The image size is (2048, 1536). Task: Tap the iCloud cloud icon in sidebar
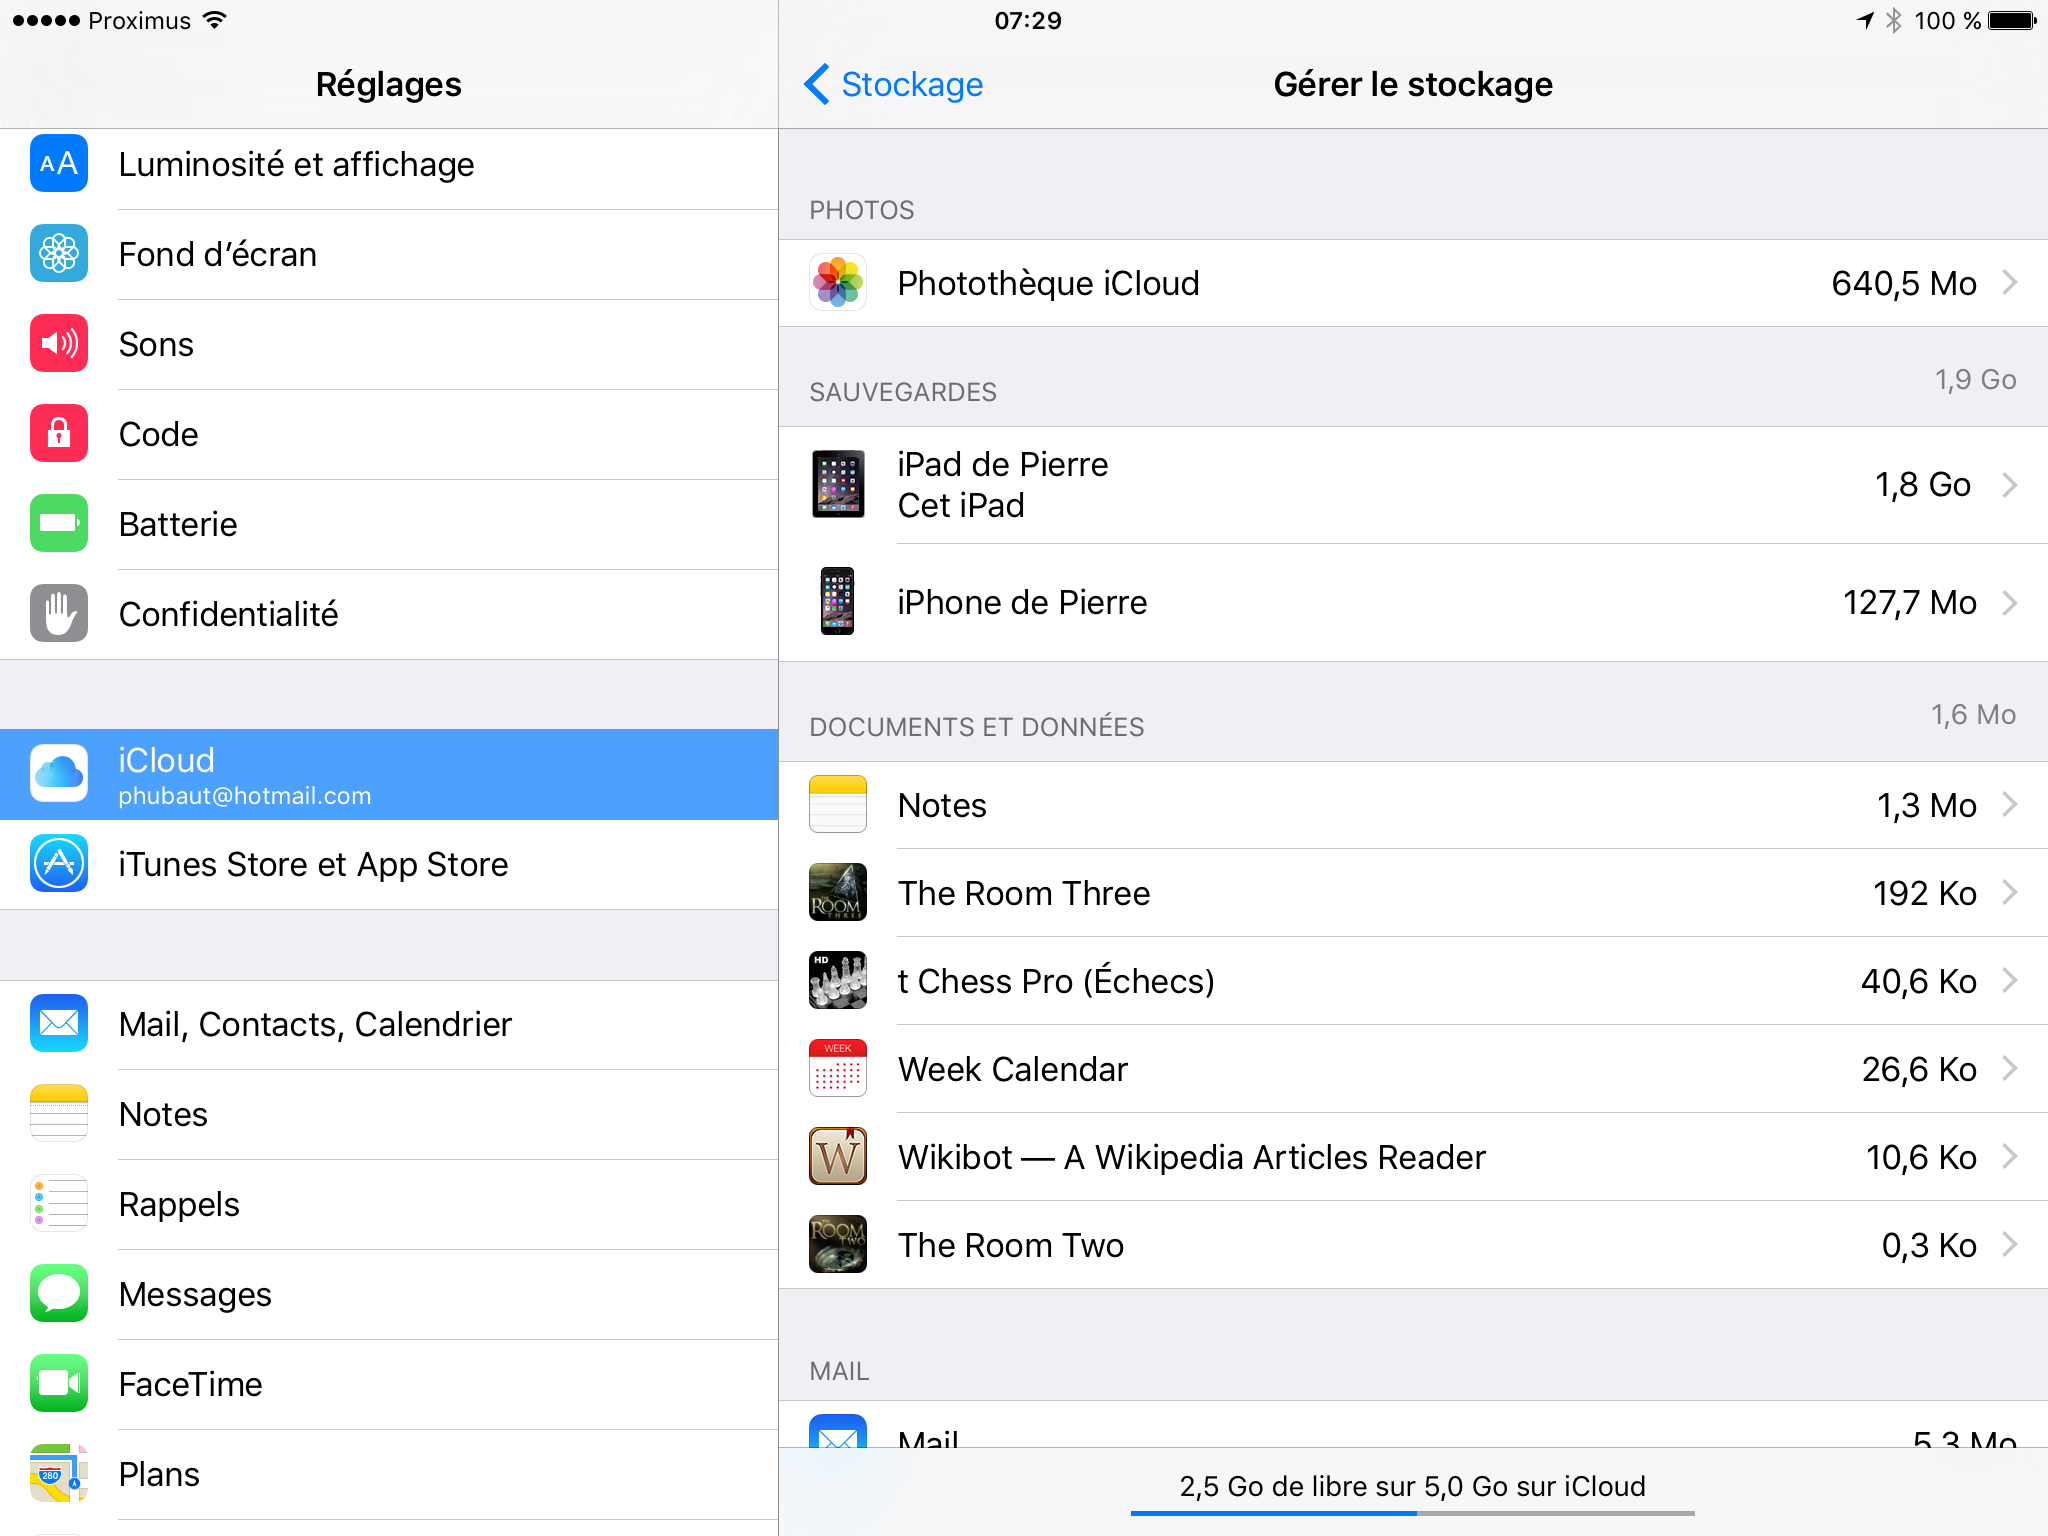tap(59, 773)
